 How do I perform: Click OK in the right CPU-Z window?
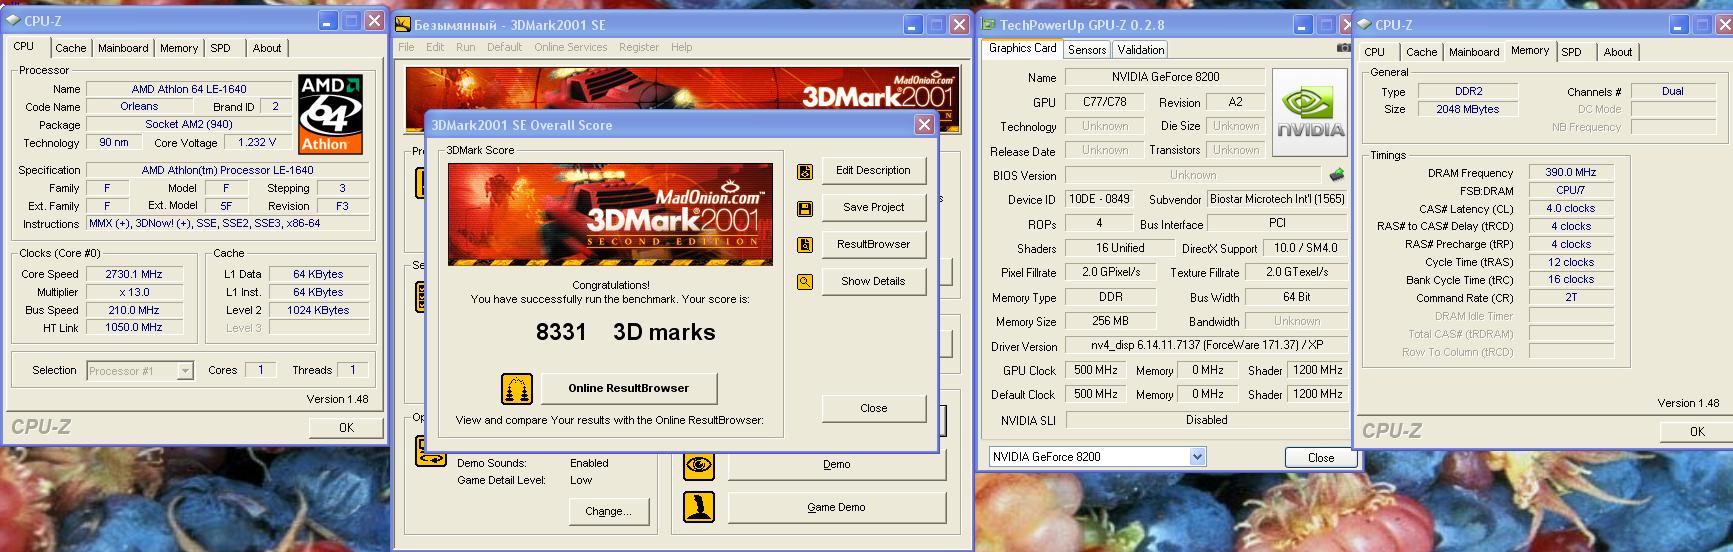(x=1696, y=432)
